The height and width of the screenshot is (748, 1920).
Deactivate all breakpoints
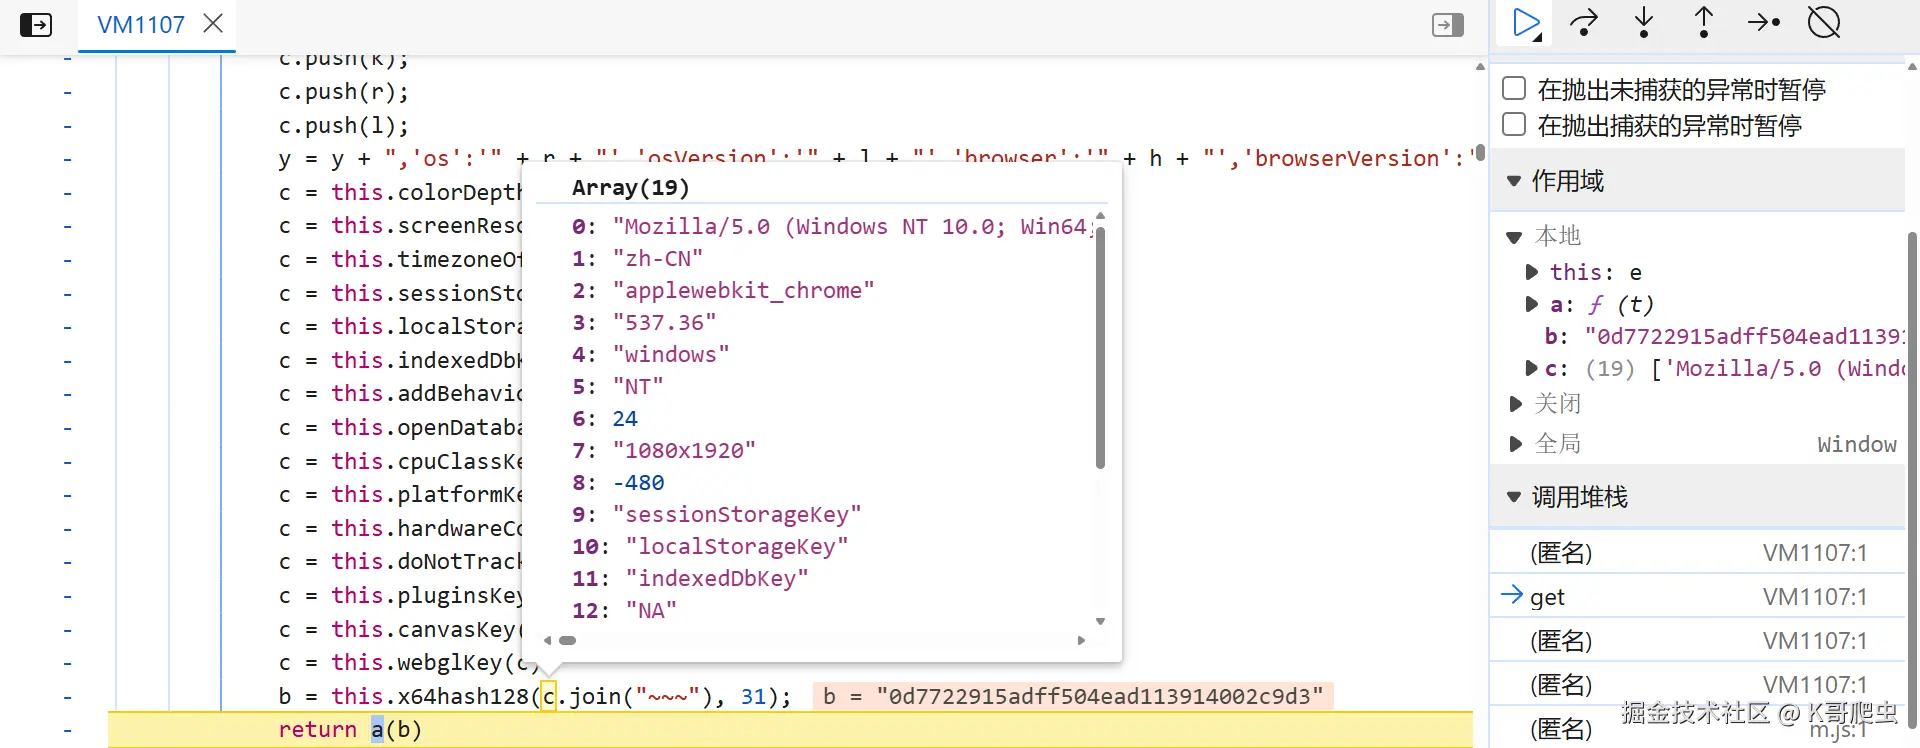point(1824,22)
